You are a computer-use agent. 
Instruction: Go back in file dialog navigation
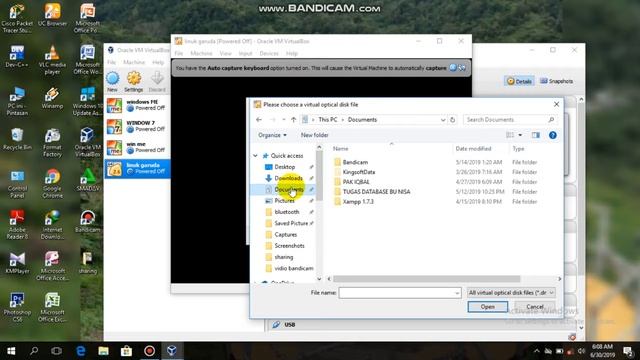tap(259, 120)
